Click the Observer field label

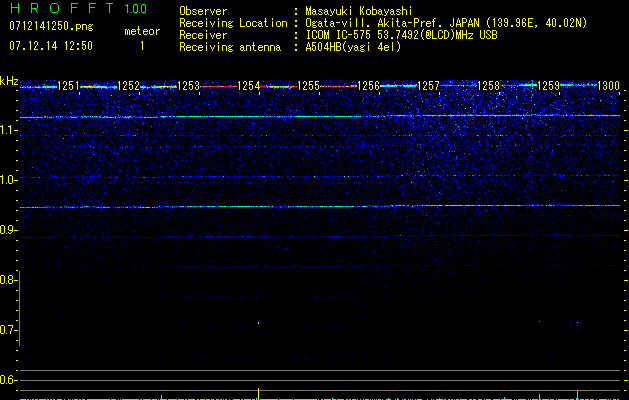pos(203,11)
